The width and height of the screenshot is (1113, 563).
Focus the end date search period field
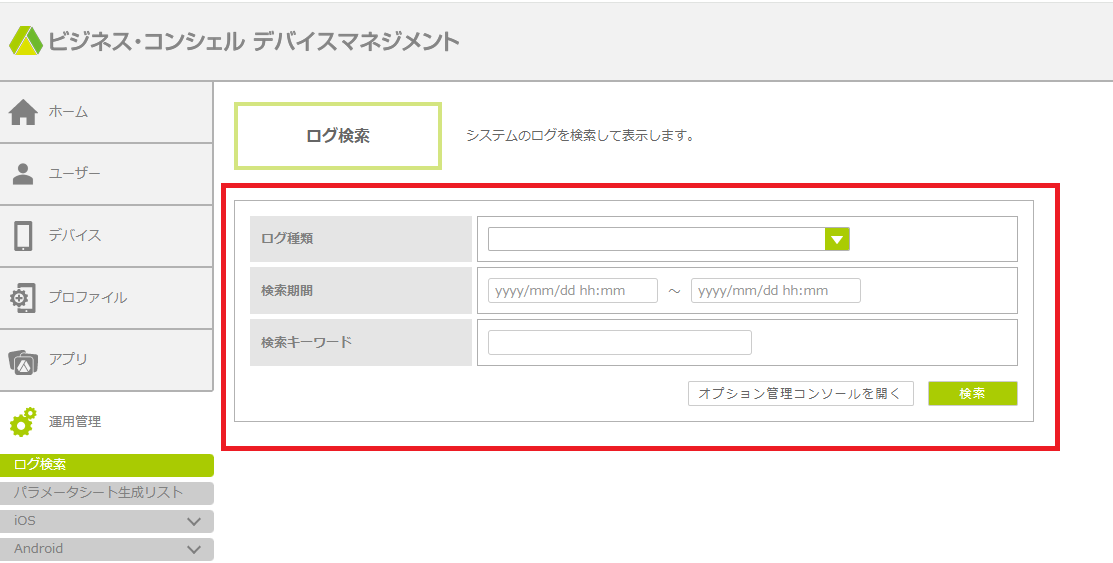775,291
